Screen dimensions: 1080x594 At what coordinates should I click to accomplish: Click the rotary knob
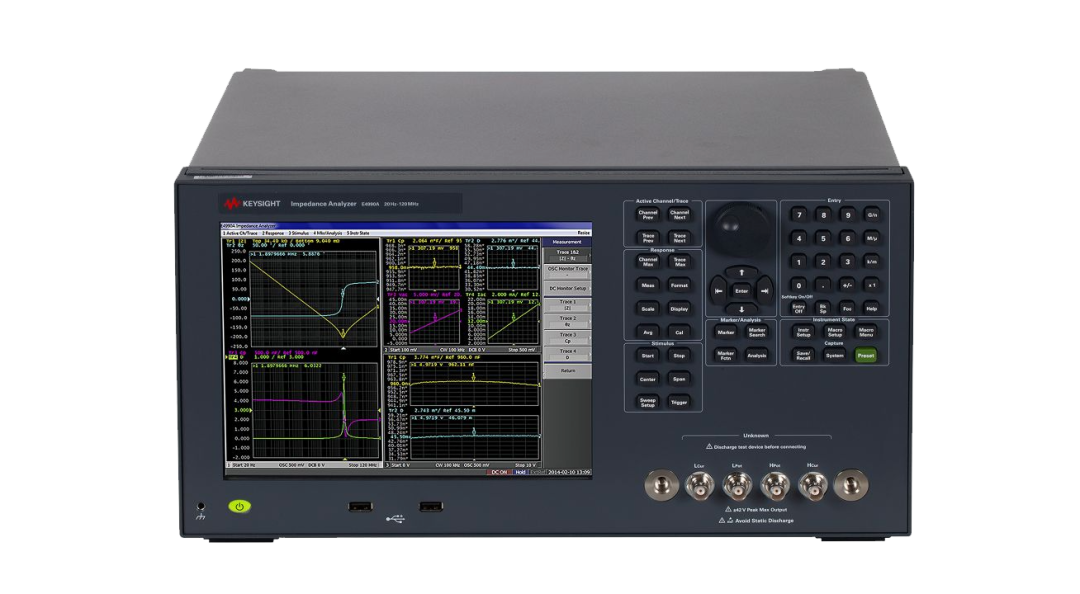[741, 227]
